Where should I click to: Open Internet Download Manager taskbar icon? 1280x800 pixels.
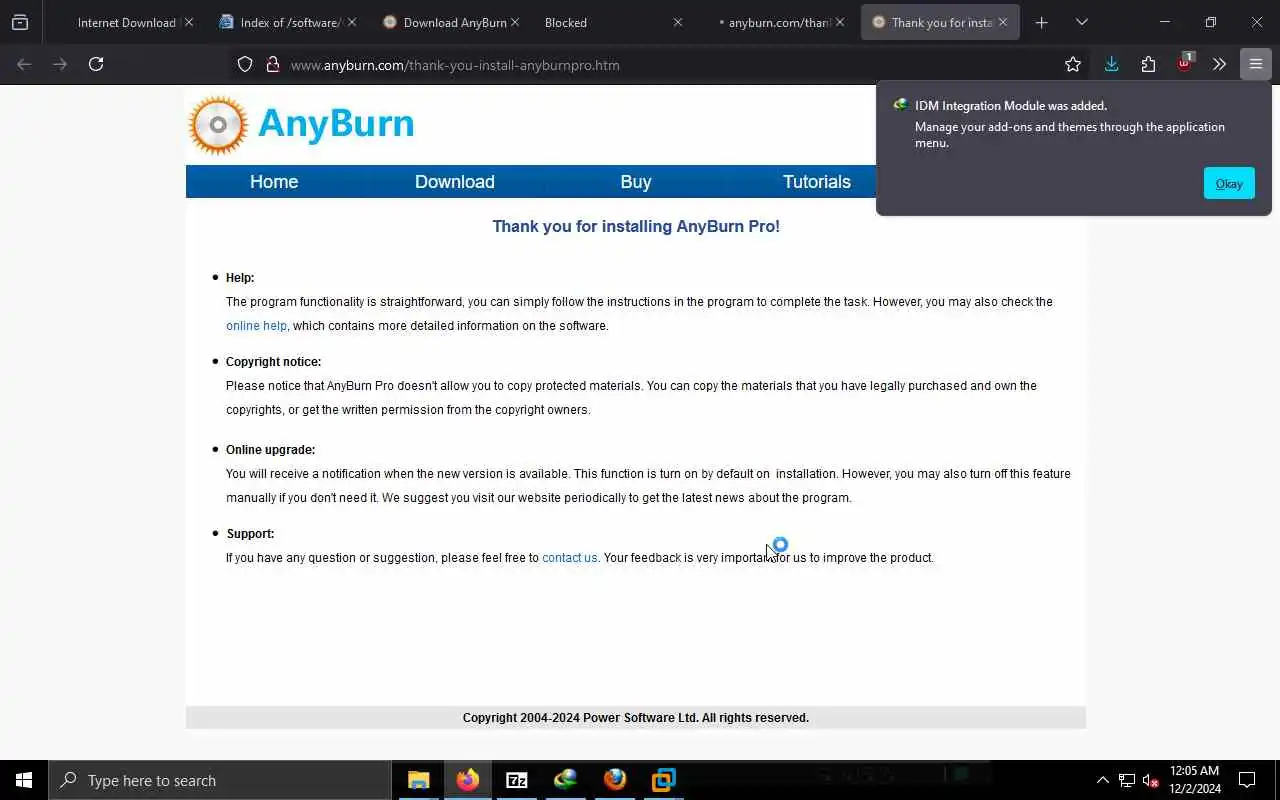566,780
